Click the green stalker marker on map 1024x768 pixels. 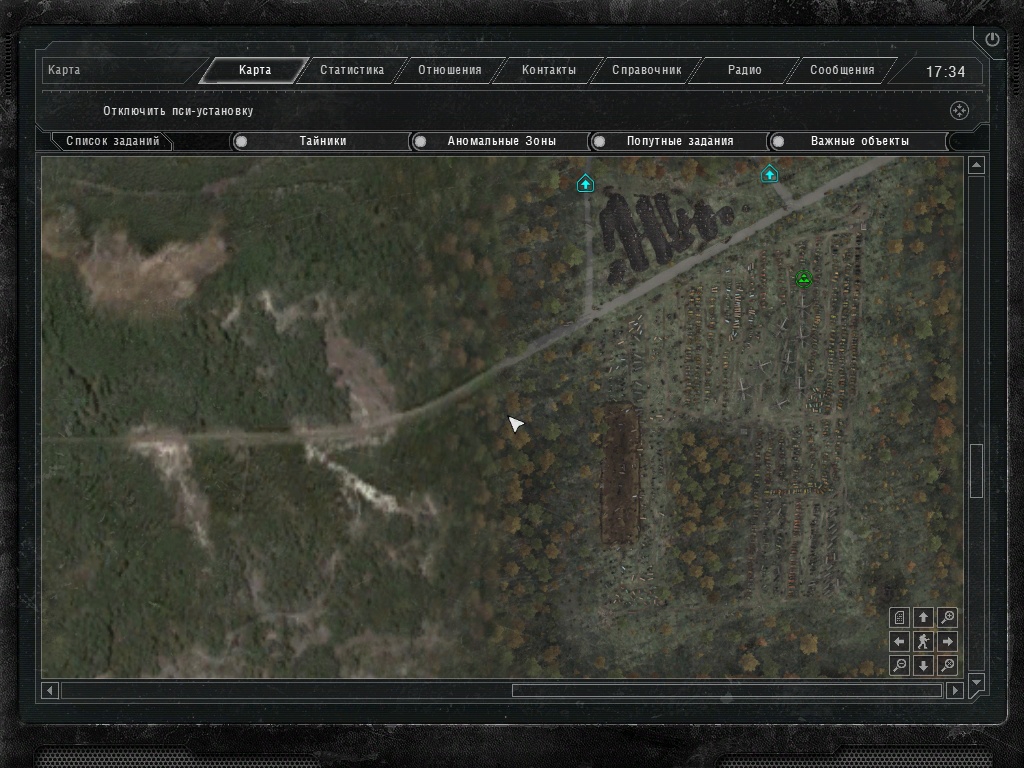(x=804, y=280)
